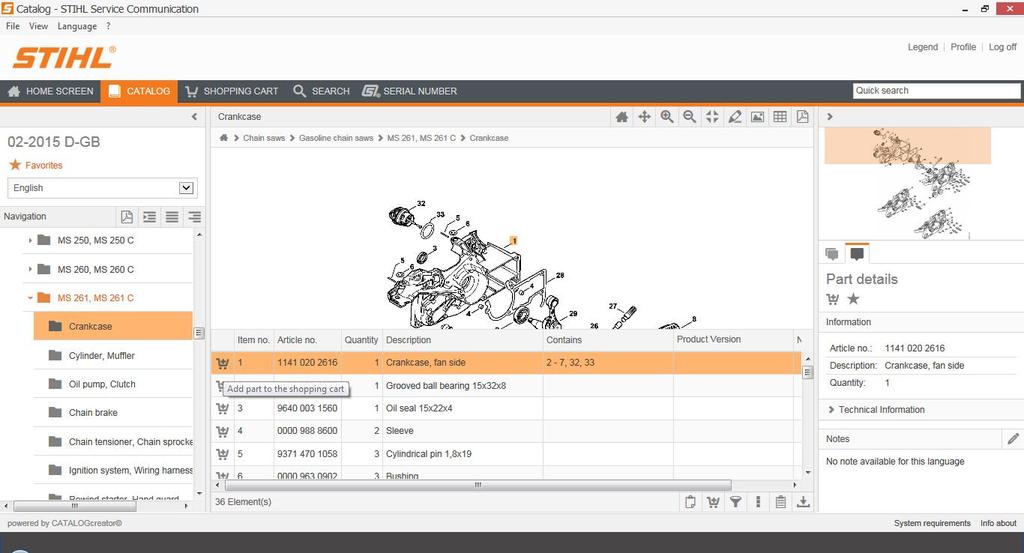Fit diagram to window
1024x553 pixels.
(712, 117)
